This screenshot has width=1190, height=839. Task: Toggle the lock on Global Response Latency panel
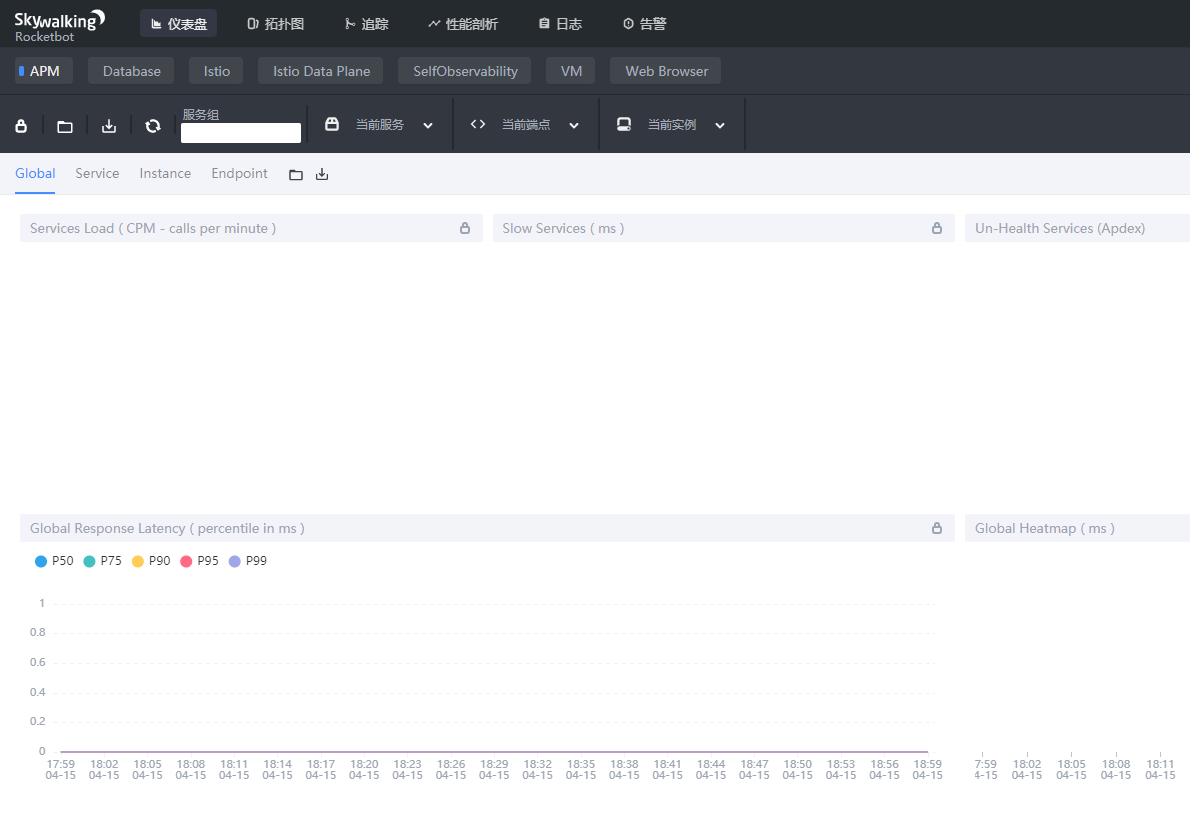(x=937, y=527)
